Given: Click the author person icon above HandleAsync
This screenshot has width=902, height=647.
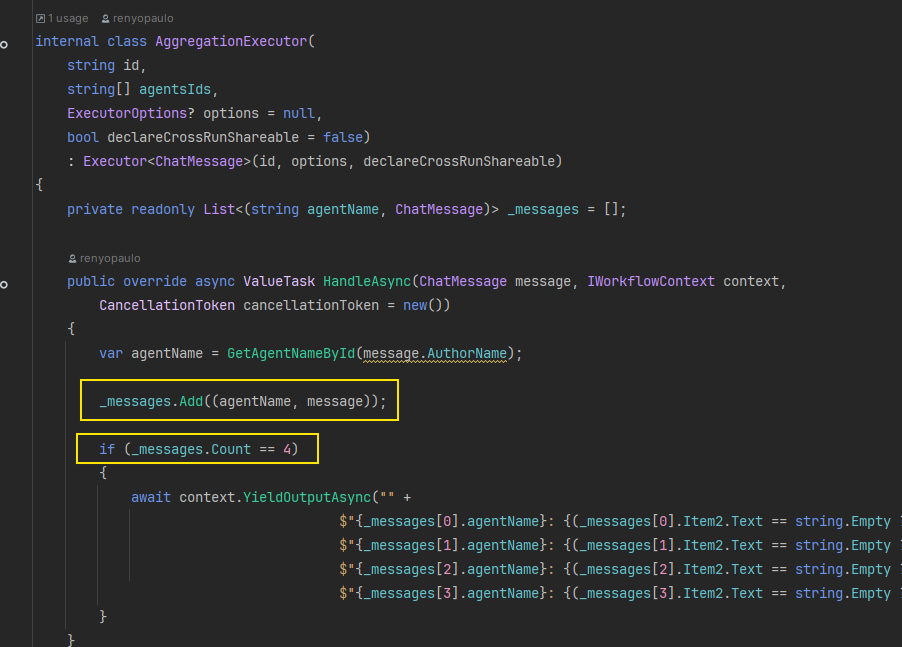Looking at the screenshot, I should click(72, 258).
